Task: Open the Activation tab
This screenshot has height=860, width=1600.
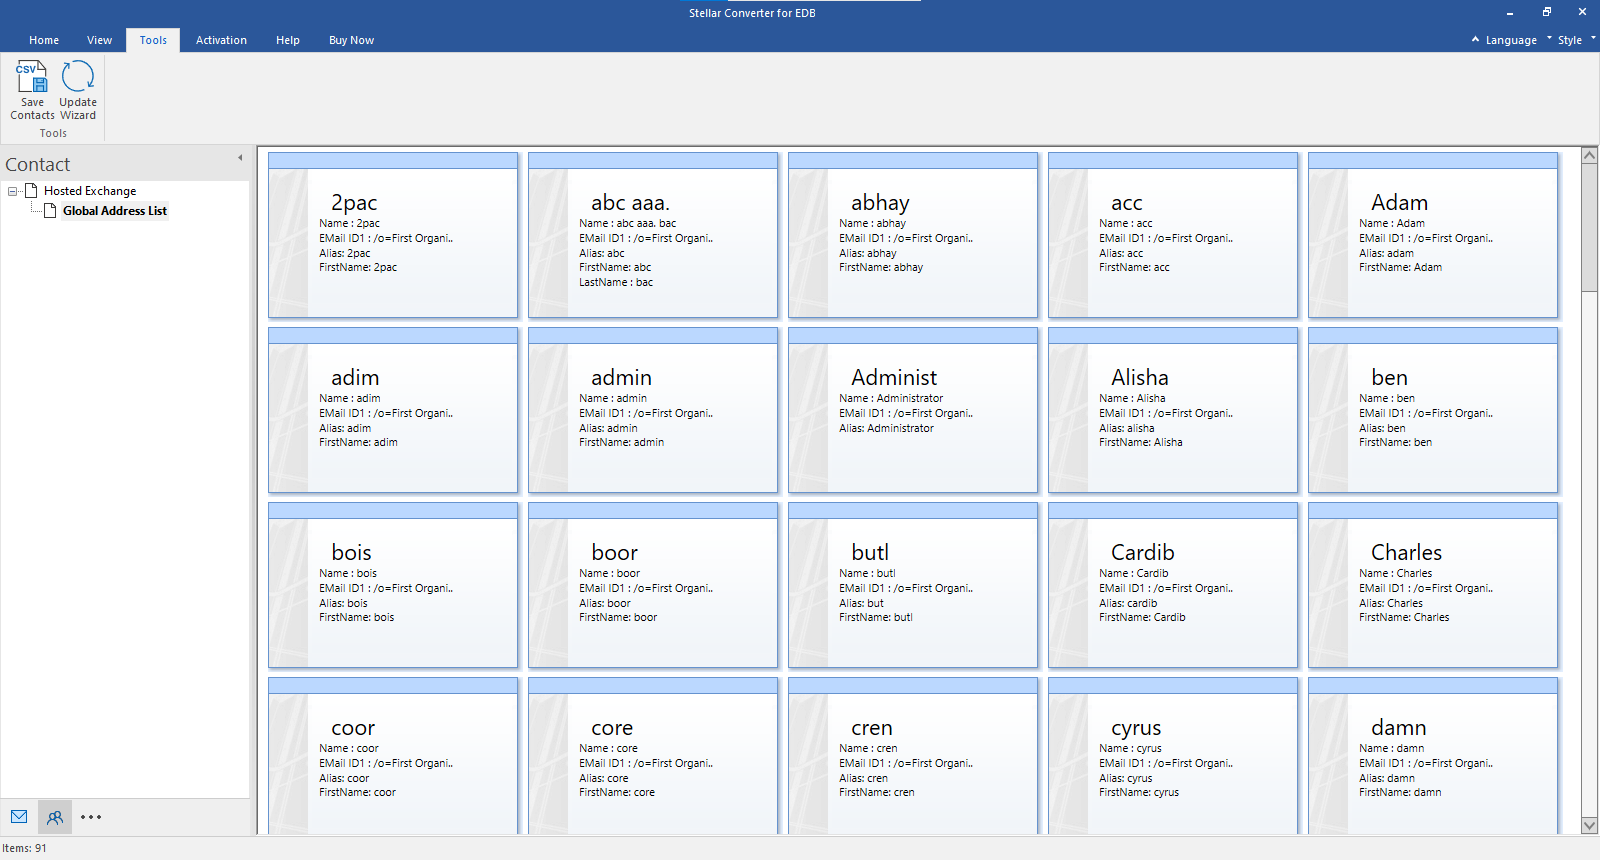Action: [221, 40]
